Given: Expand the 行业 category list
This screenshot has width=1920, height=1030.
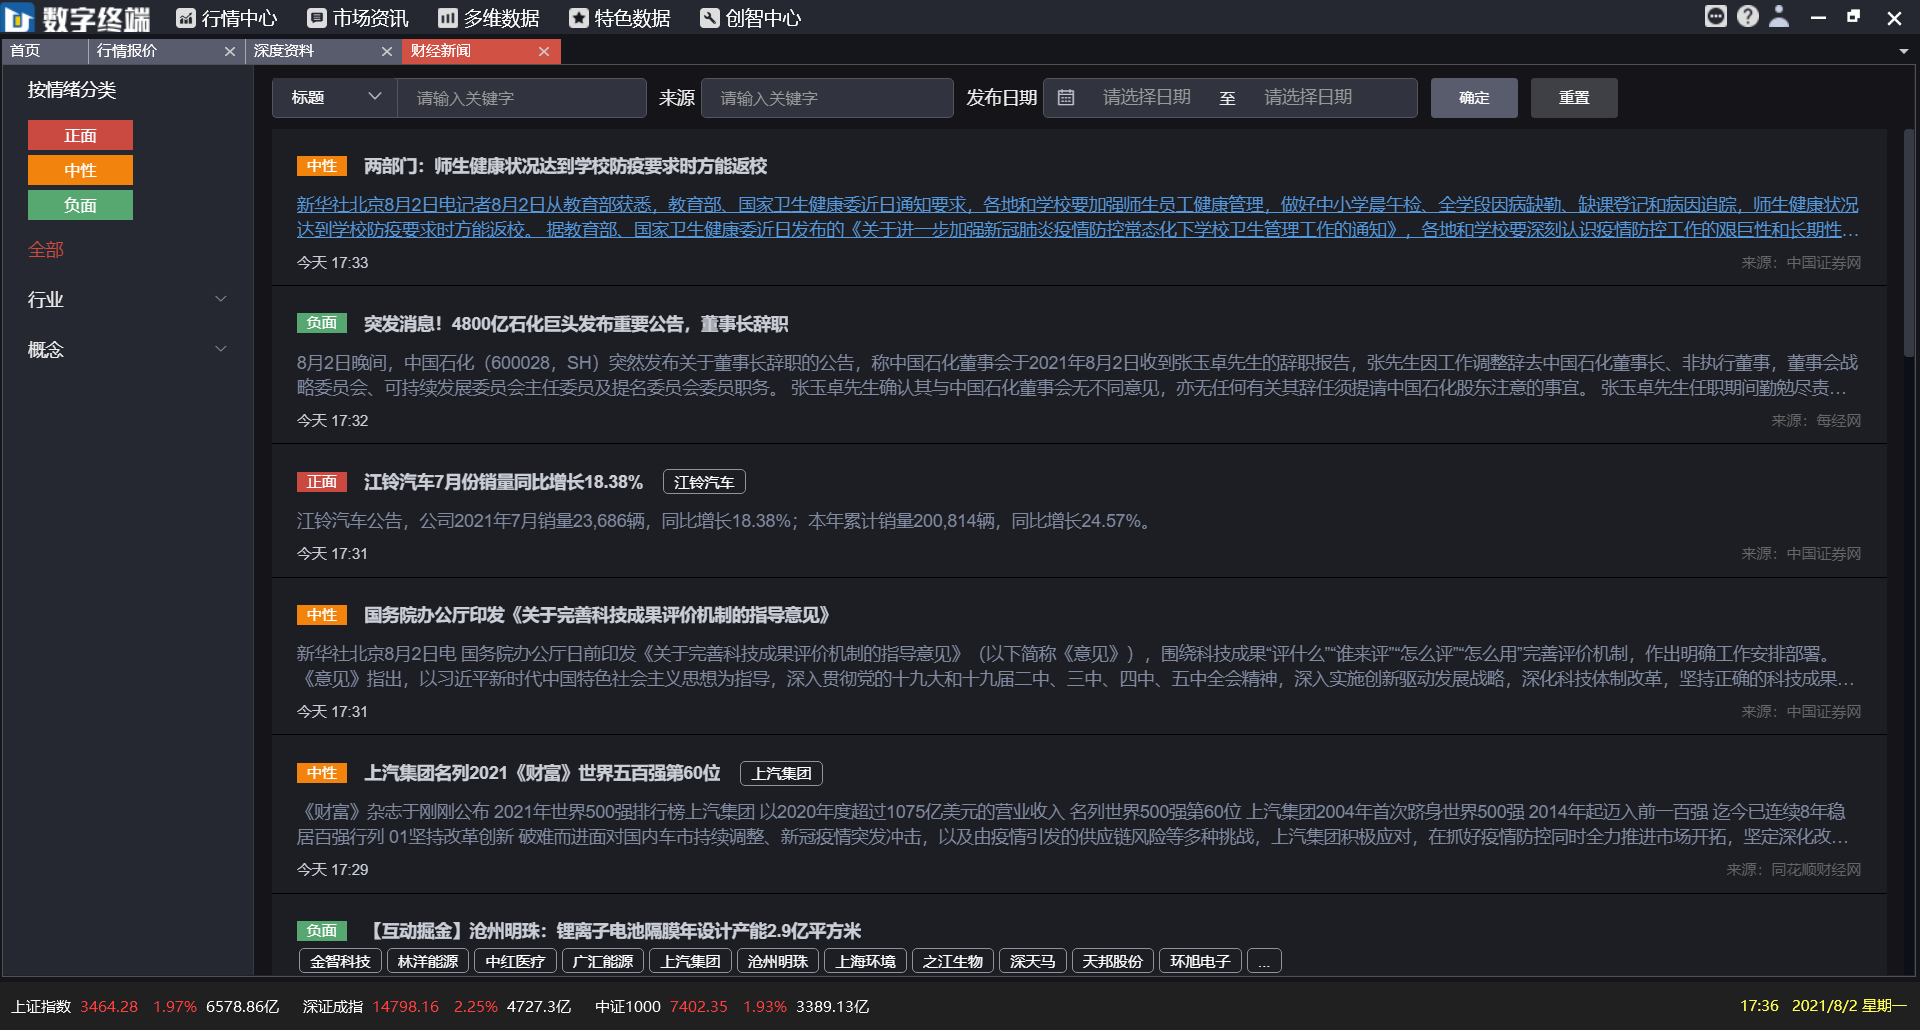Looking at the screenshot, I should [127, 298].
